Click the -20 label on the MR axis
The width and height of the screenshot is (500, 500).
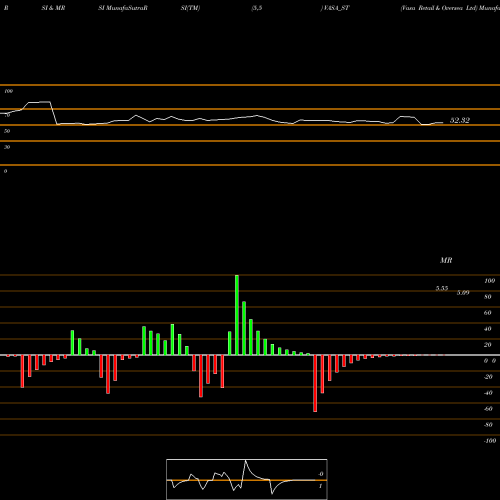(x=488, y=377)
